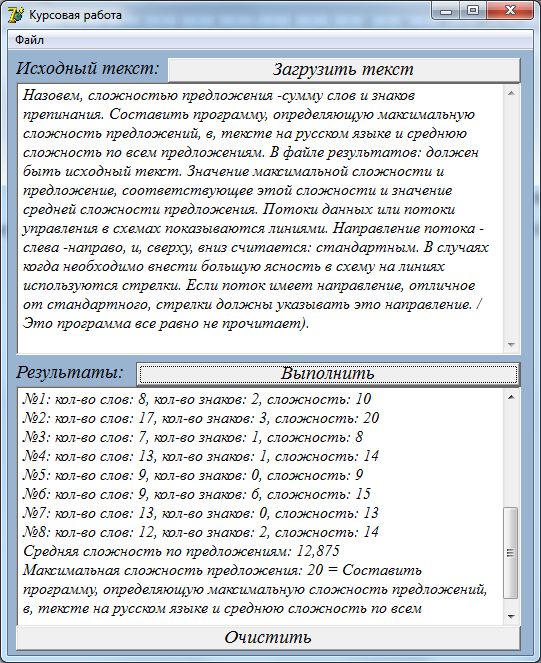This screenshot has height=663, width=541.
Task: Click inside the source text field
Action: pyautogui.click(x=261, y=219)
